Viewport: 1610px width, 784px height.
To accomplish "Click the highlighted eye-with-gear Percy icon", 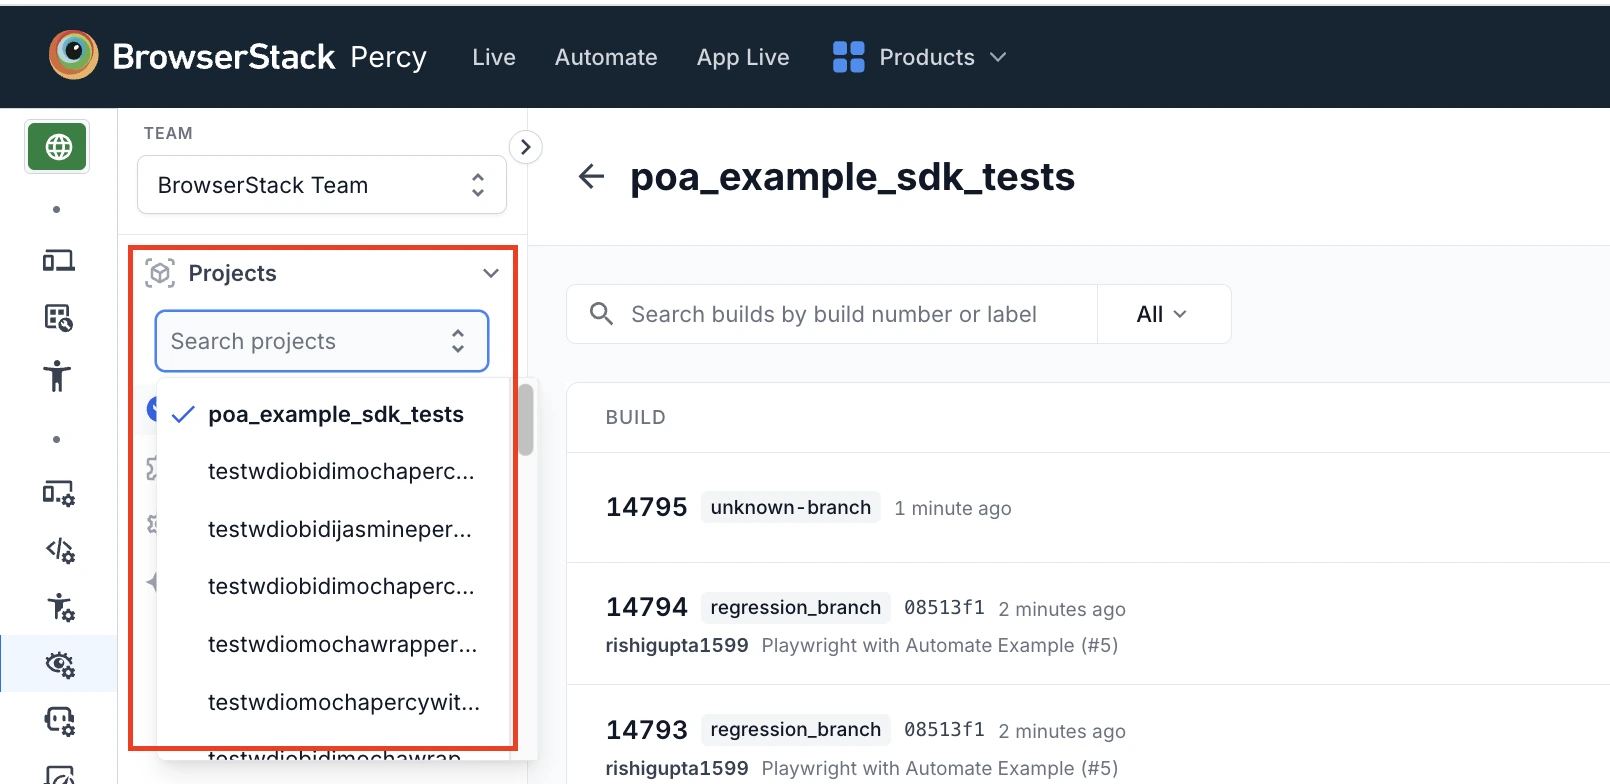I will pos(60,664).
